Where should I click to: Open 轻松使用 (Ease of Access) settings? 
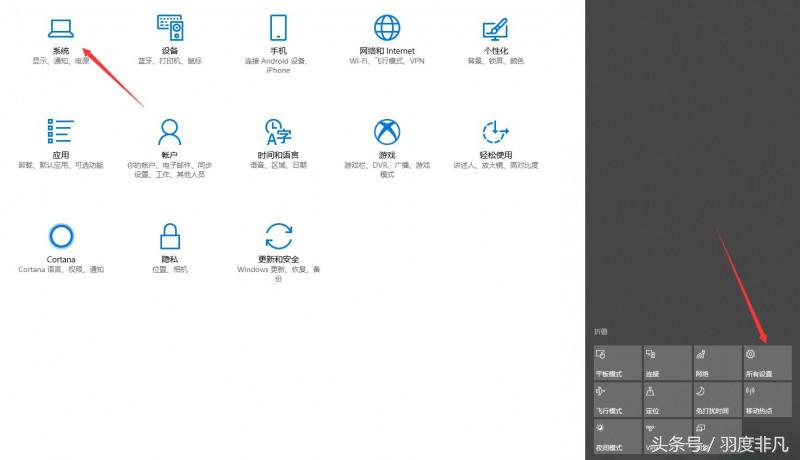pos(495,144)
